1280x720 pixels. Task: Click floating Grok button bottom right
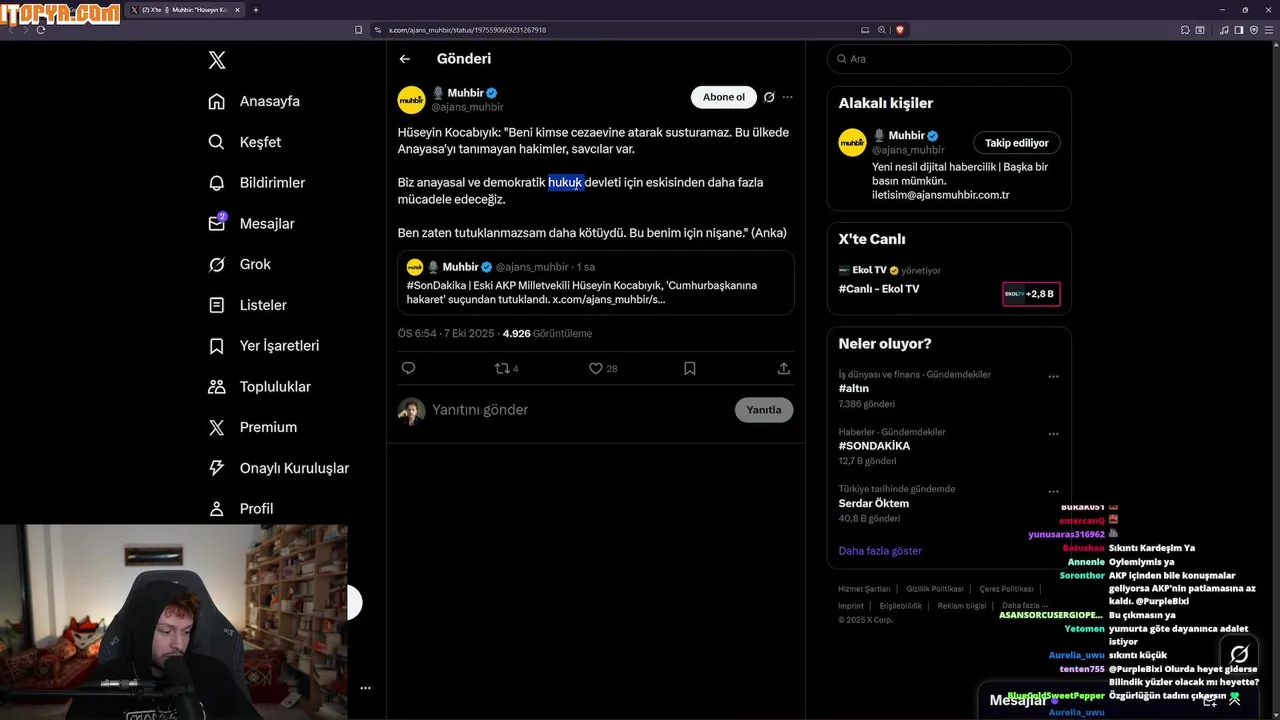(1239, 655)
